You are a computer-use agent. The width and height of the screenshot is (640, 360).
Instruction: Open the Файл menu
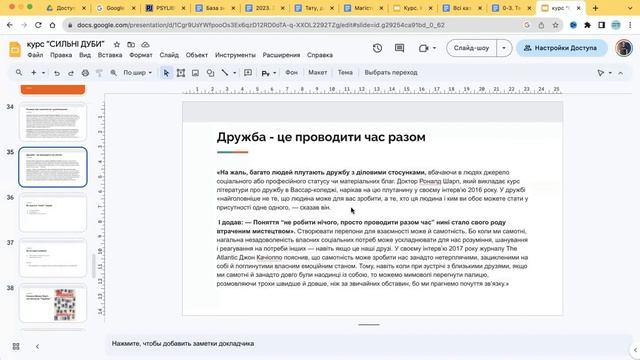35,55
